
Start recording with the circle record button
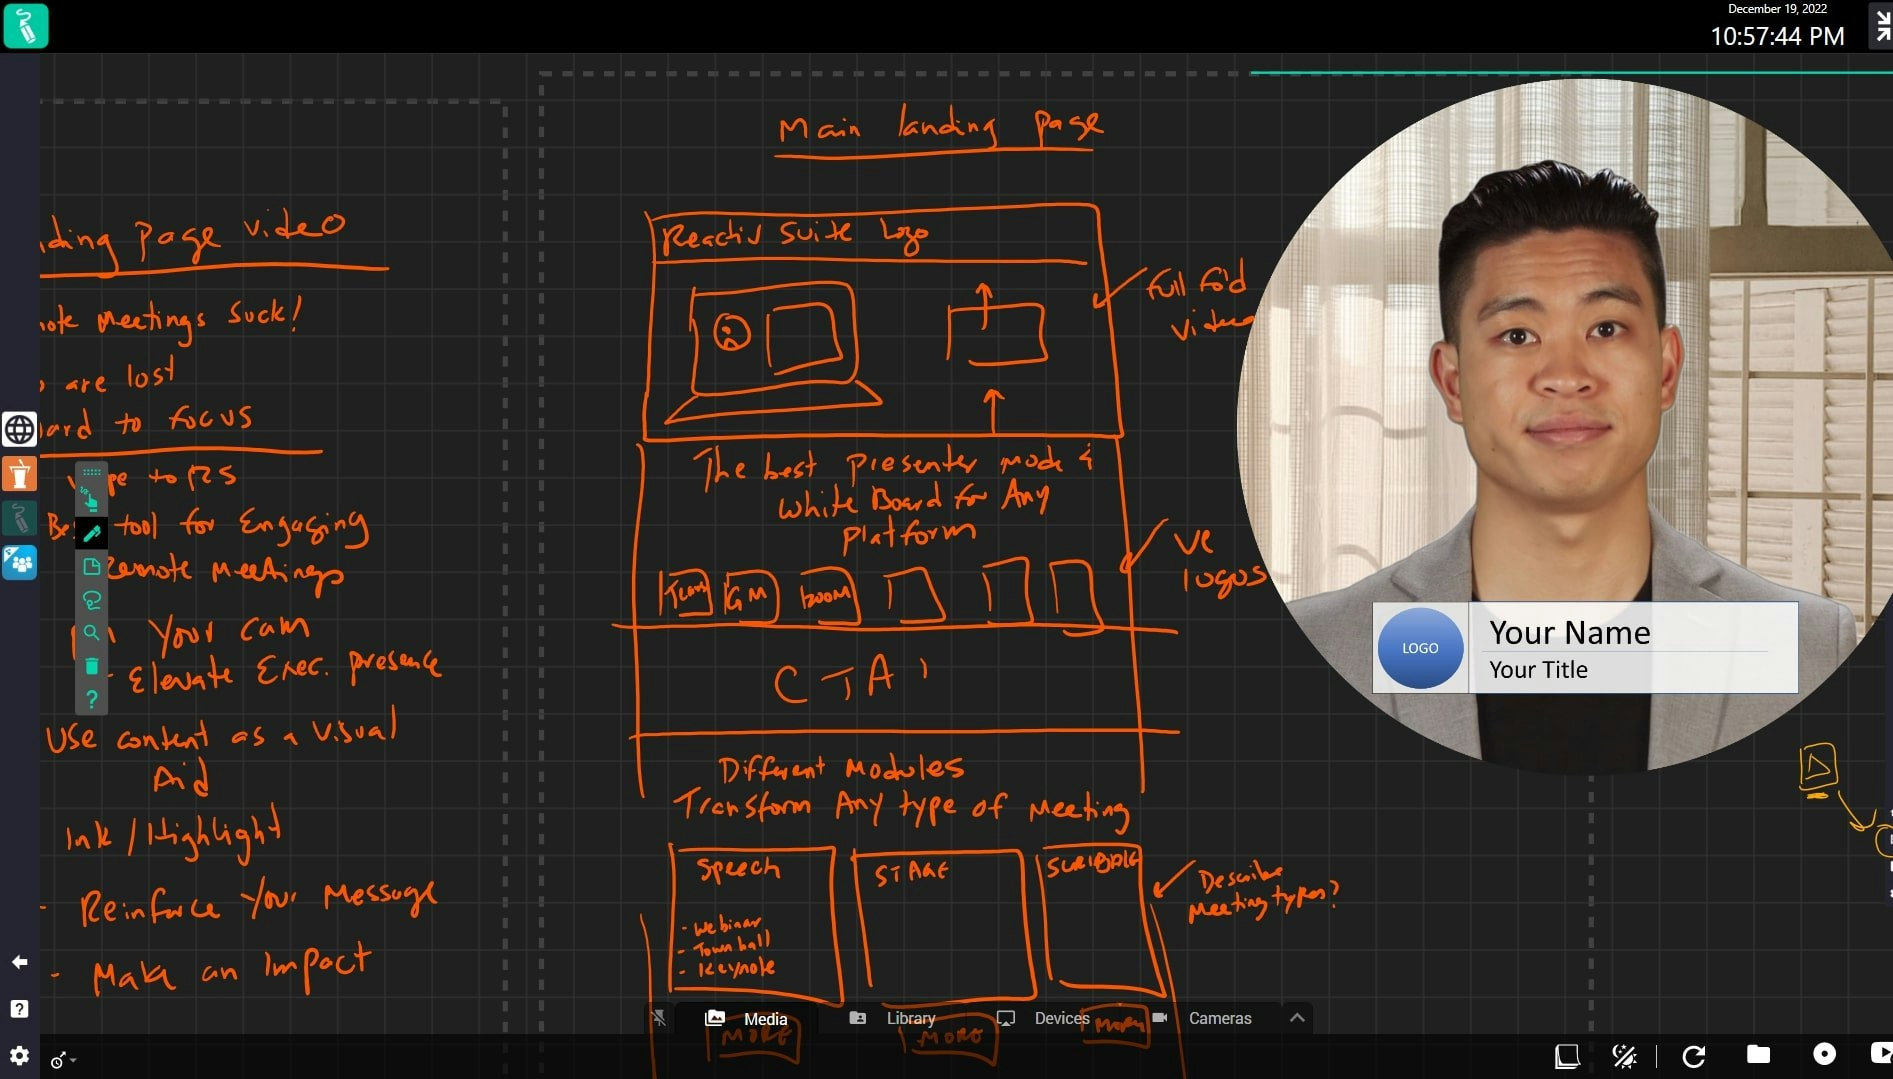(x=1824, y=1054)
